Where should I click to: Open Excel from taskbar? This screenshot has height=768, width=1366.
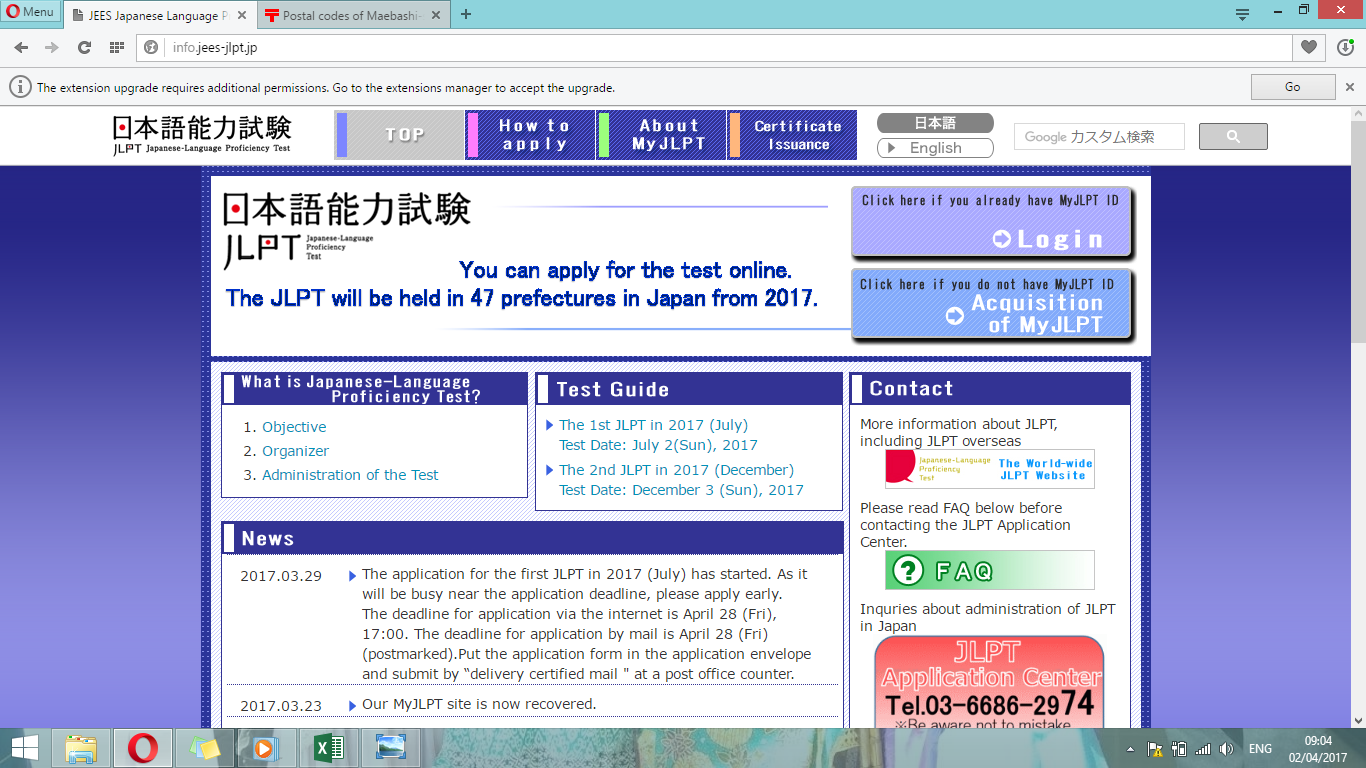328,748
